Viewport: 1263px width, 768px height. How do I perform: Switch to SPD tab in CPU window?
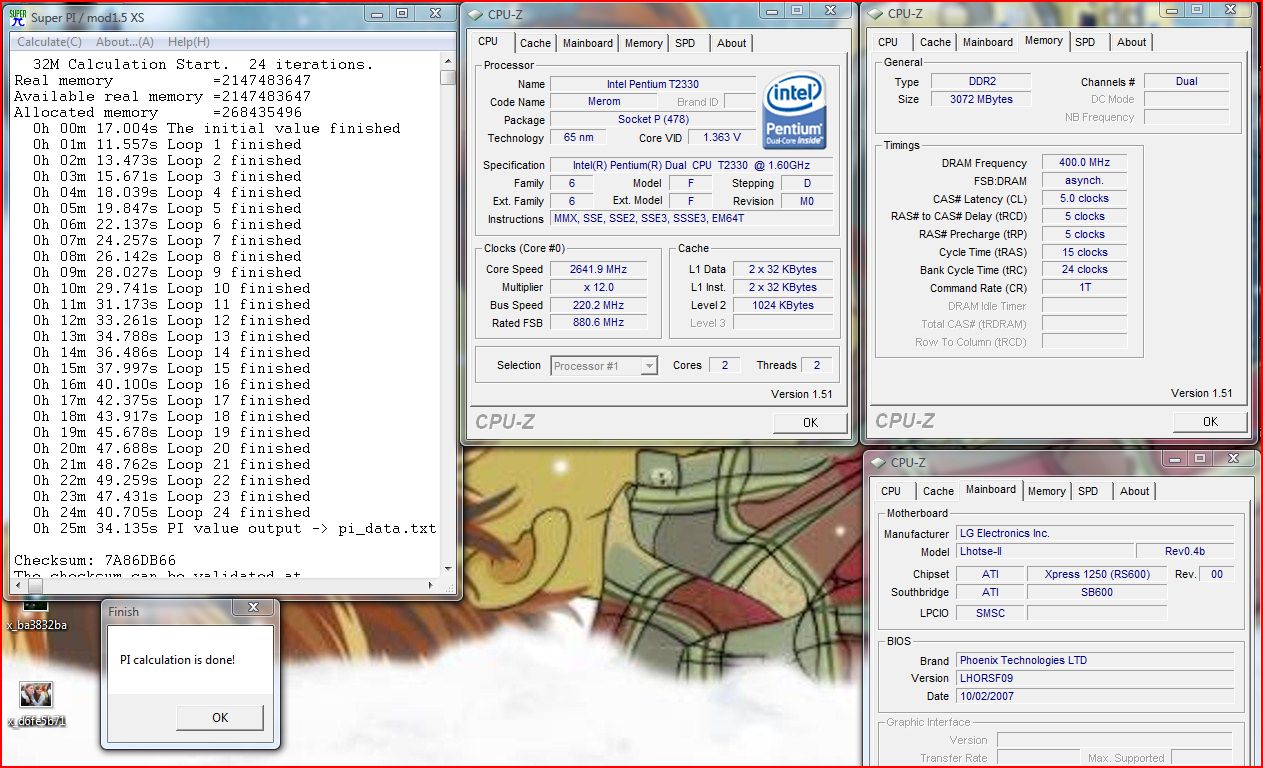[x=685, y=43]
